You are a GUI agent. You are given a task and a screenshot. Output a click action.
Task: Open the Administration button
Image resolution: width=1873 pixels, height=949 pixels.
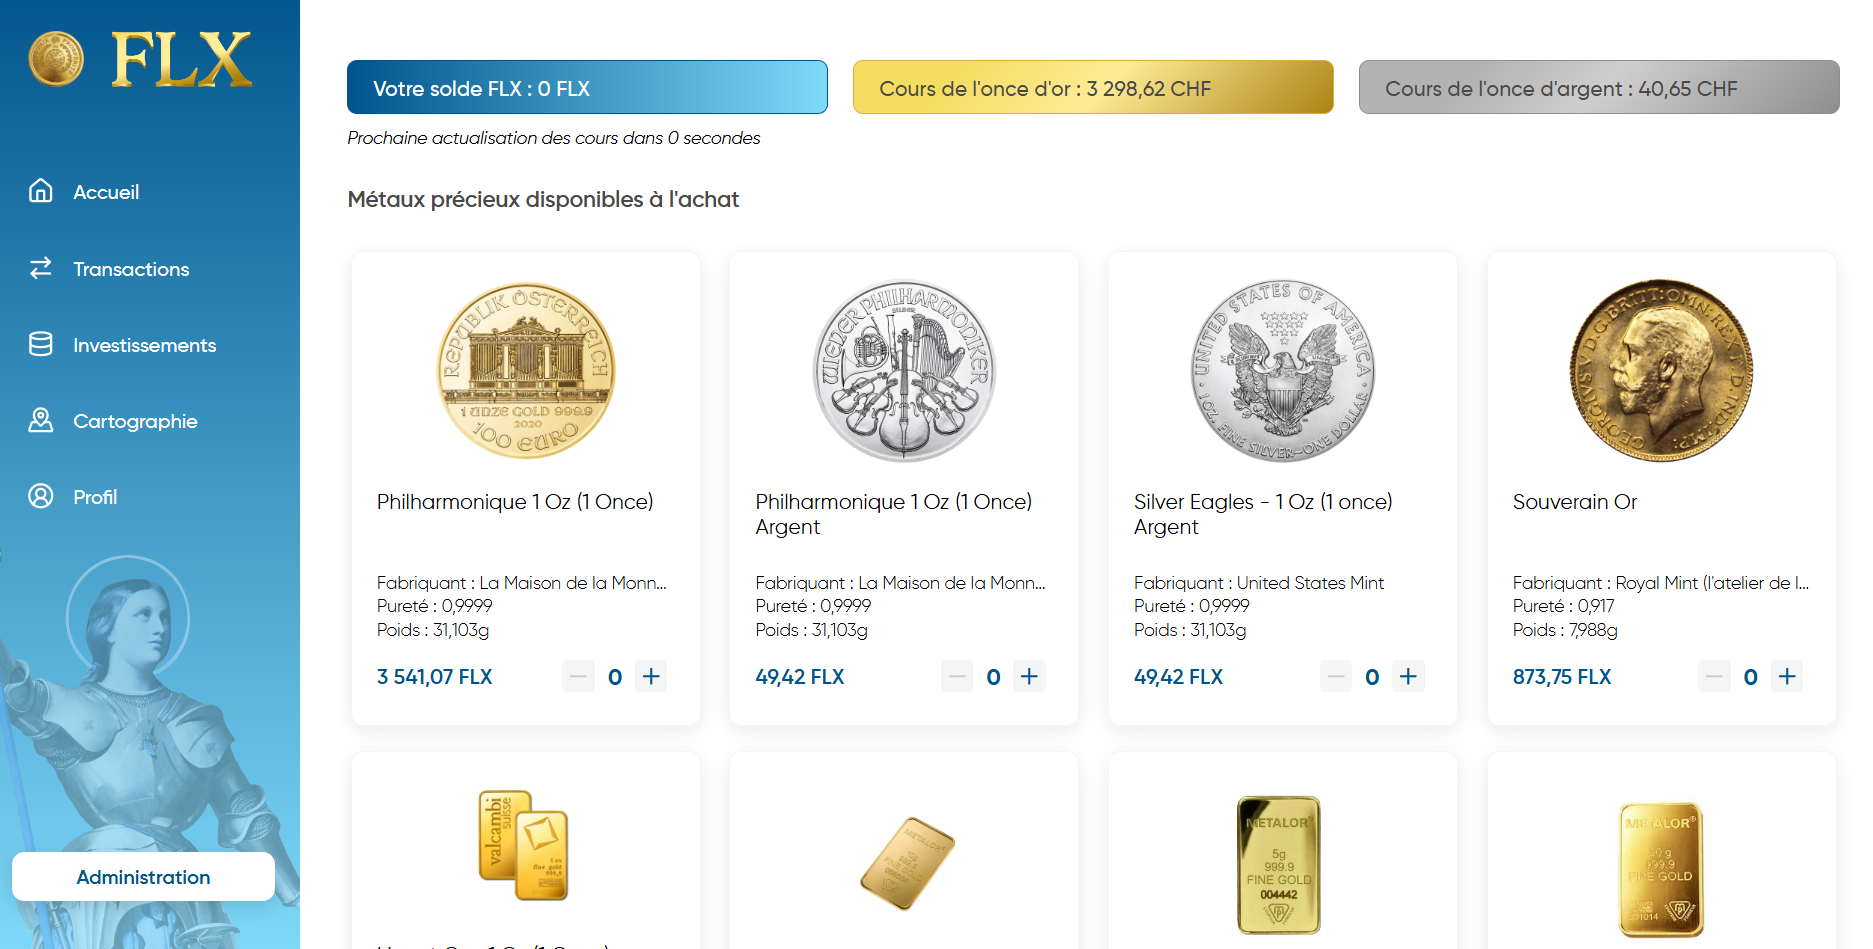pyautogui.click(x=143, y=877)
